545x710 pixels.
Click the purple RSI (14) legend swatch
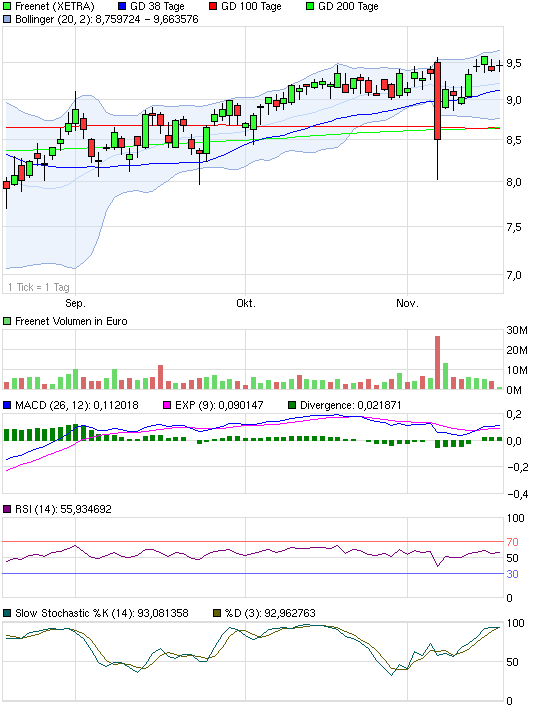(7, 509)
